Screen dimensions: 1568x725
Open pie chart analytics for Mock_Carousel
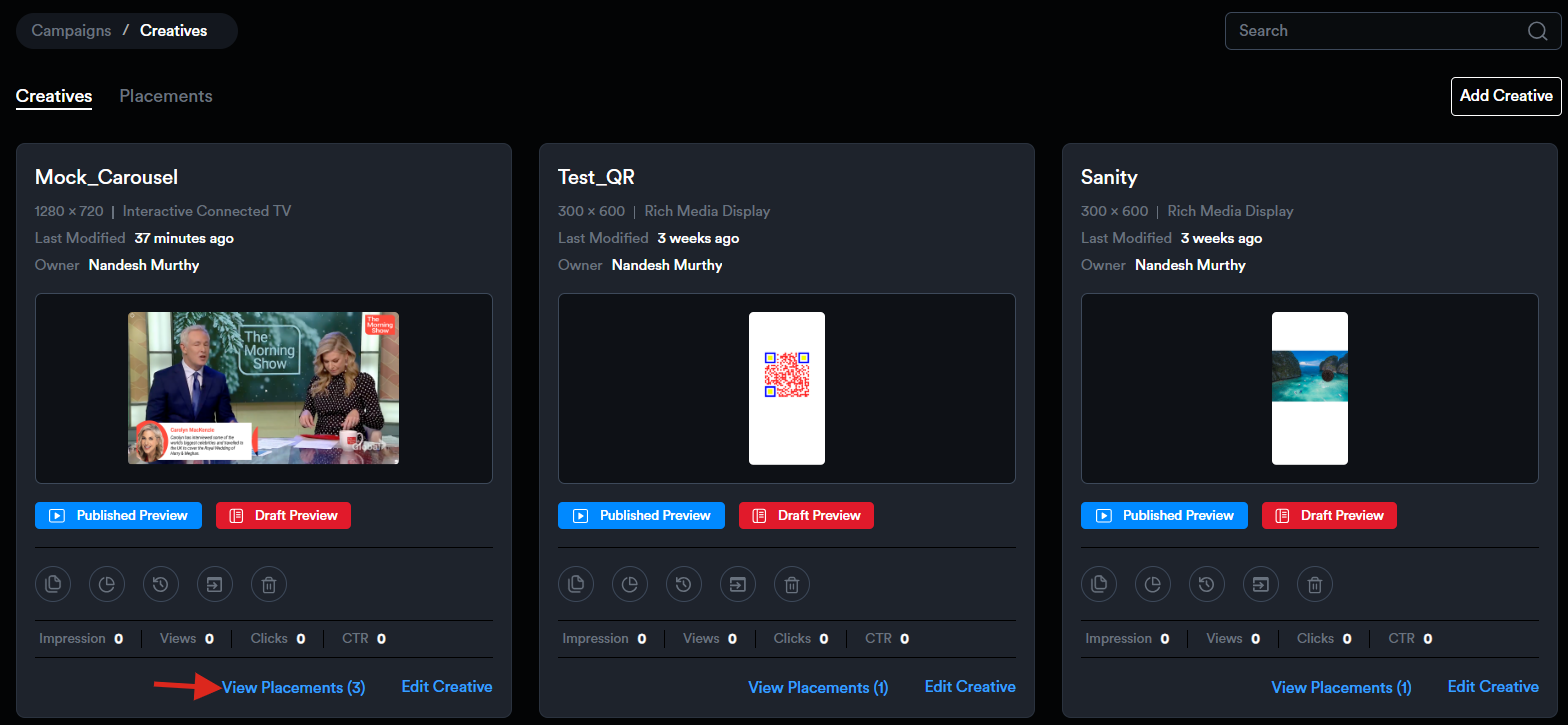click(107, 584)
